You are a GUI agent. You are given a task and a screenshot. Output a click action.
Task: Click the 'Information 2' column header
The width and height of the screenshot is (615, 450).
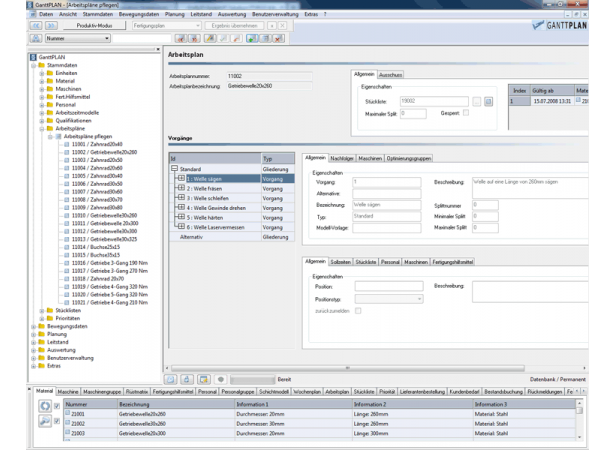click(413, 404)
